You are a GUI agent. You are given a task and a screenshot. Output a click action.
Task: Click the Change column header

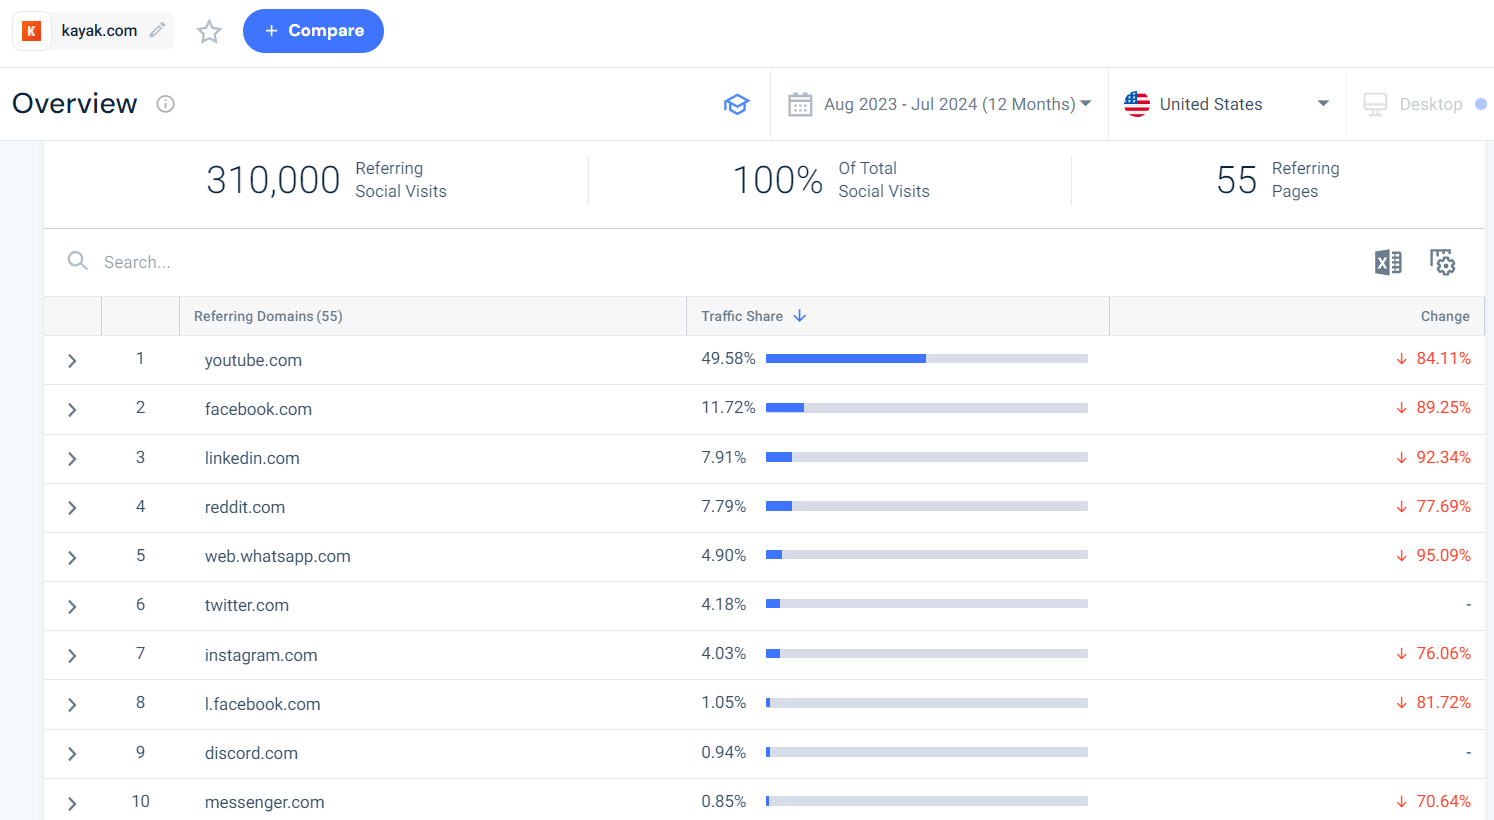point(1445,316)
